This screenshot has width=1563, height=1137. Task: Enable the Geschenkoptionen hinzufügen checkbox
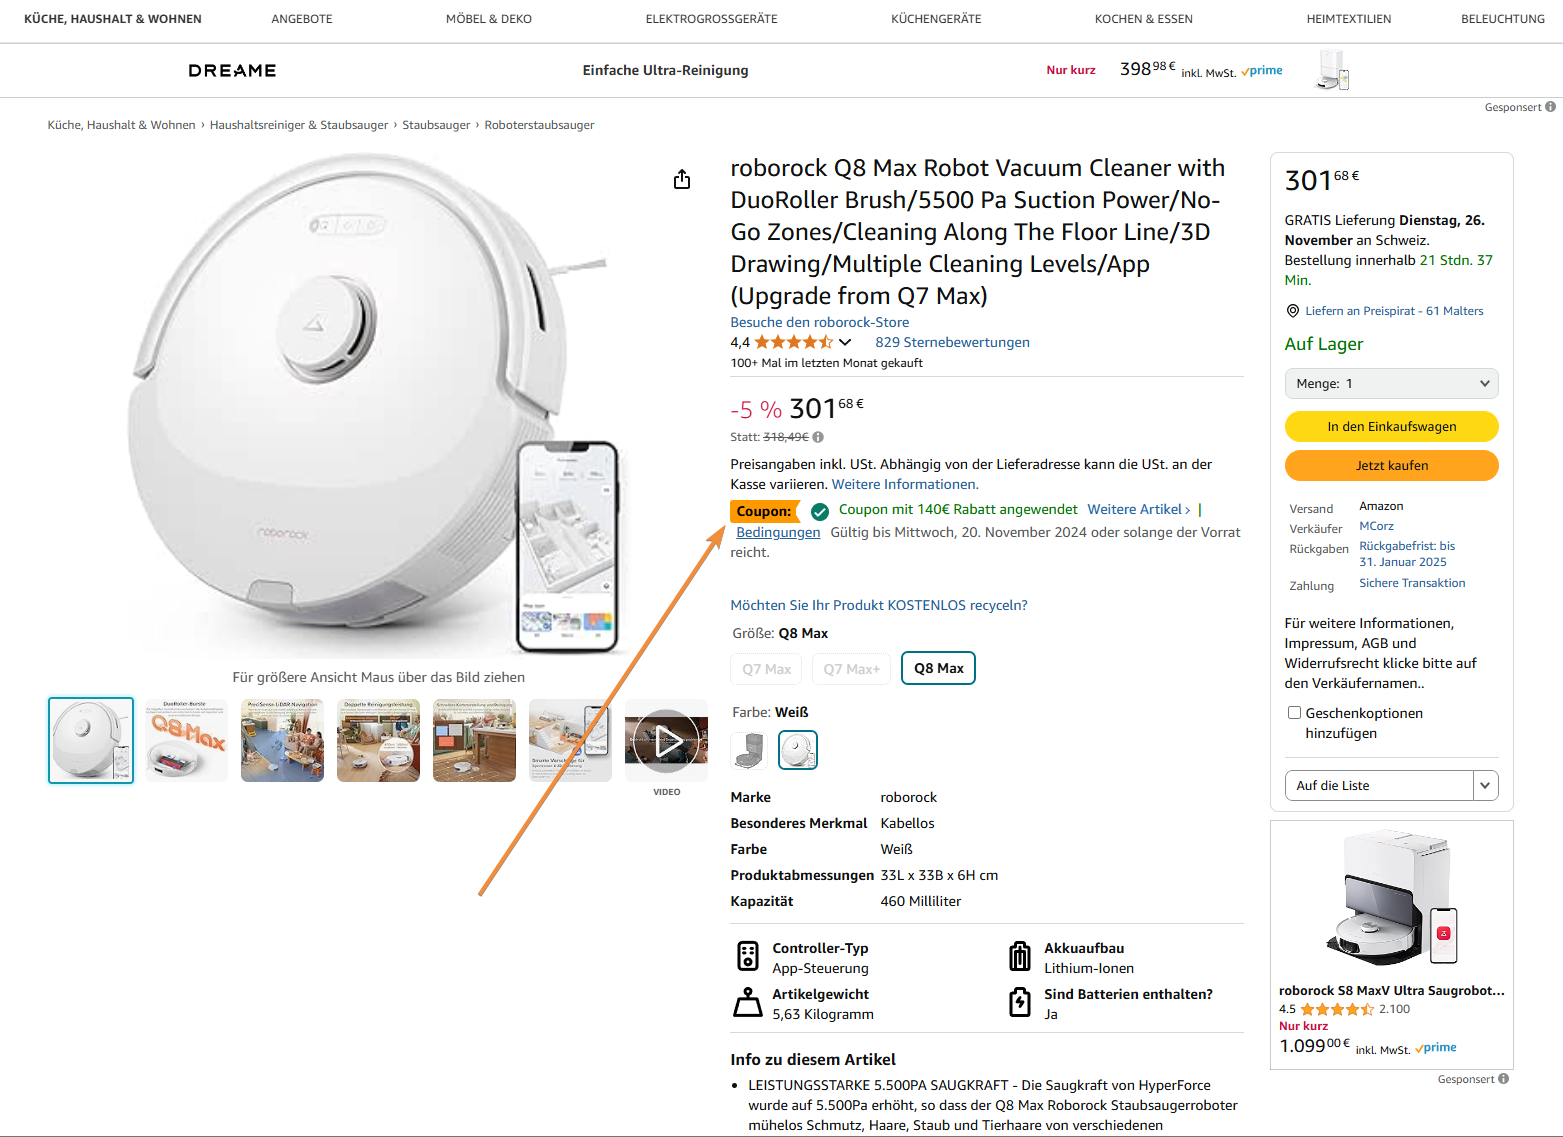[x=1294, y=713]
